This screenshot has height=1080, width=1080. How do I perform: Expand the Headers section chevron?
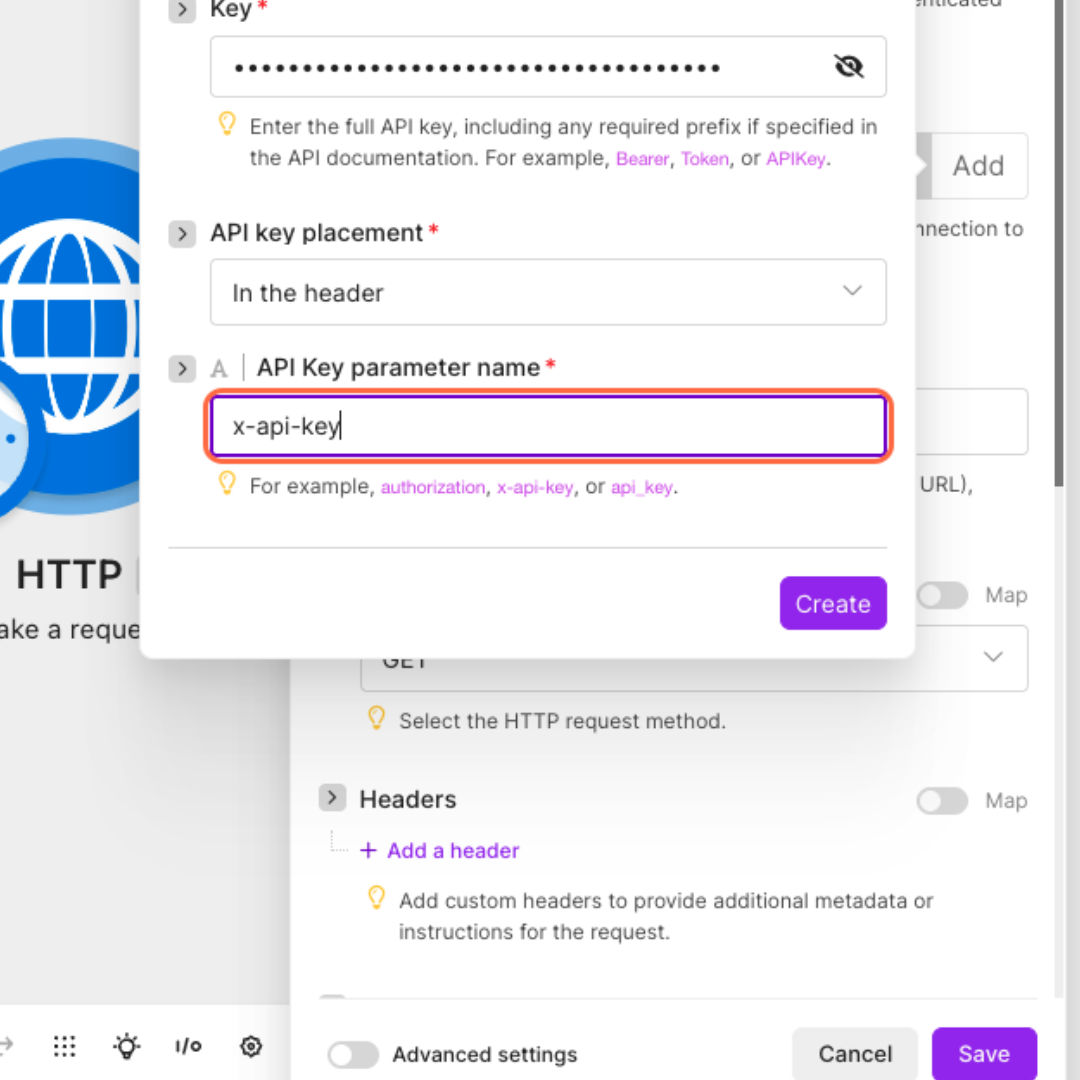[332, 798]
